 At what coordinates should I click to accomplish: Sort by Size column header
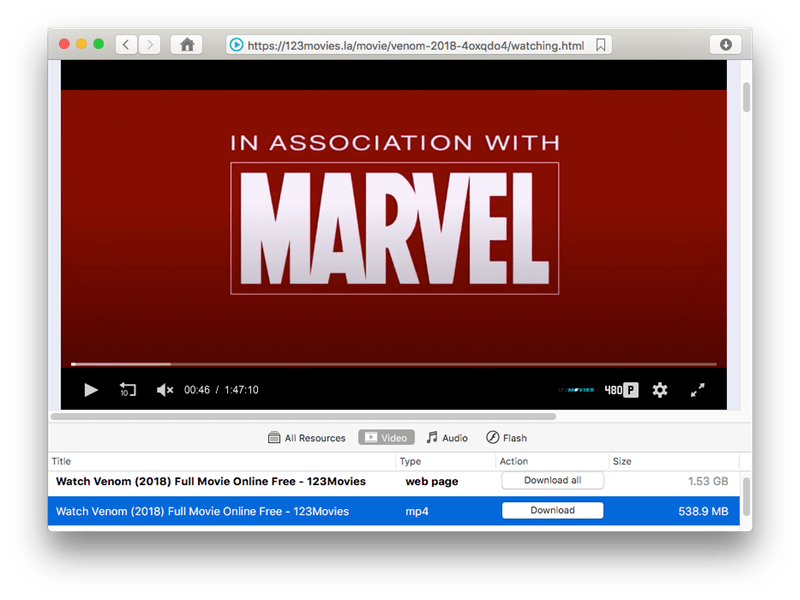(674, 461)
